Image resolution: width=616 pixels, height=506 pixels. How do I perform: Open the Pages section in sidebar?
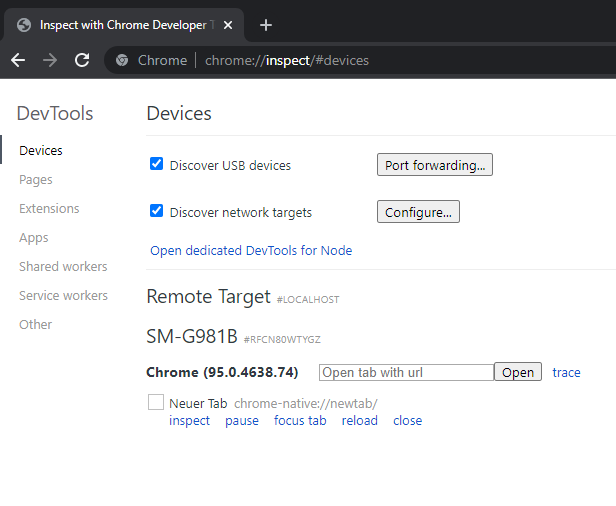36,180
